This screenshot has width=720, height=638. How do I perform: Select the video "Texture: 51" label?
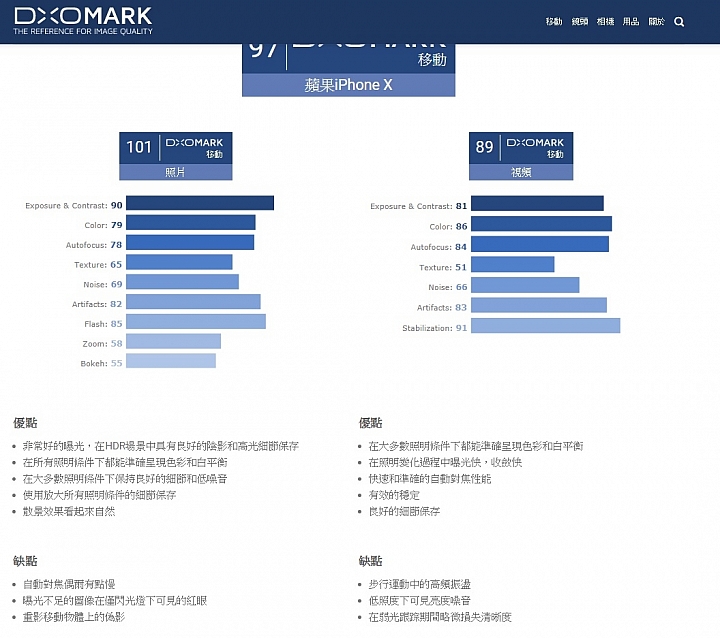pyautogui.click(x=443, y=267)
